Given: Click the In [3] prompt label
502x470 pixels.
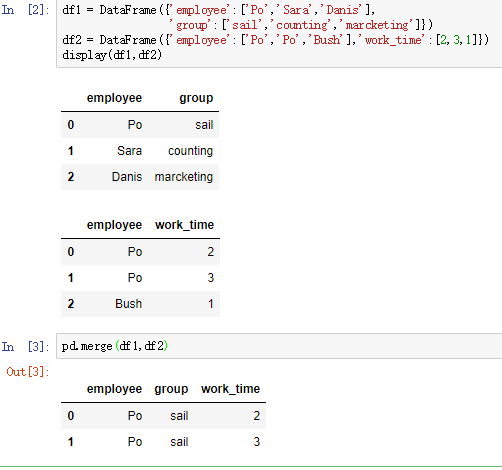Looking at the screenshot, I should [x=25, y=347].
